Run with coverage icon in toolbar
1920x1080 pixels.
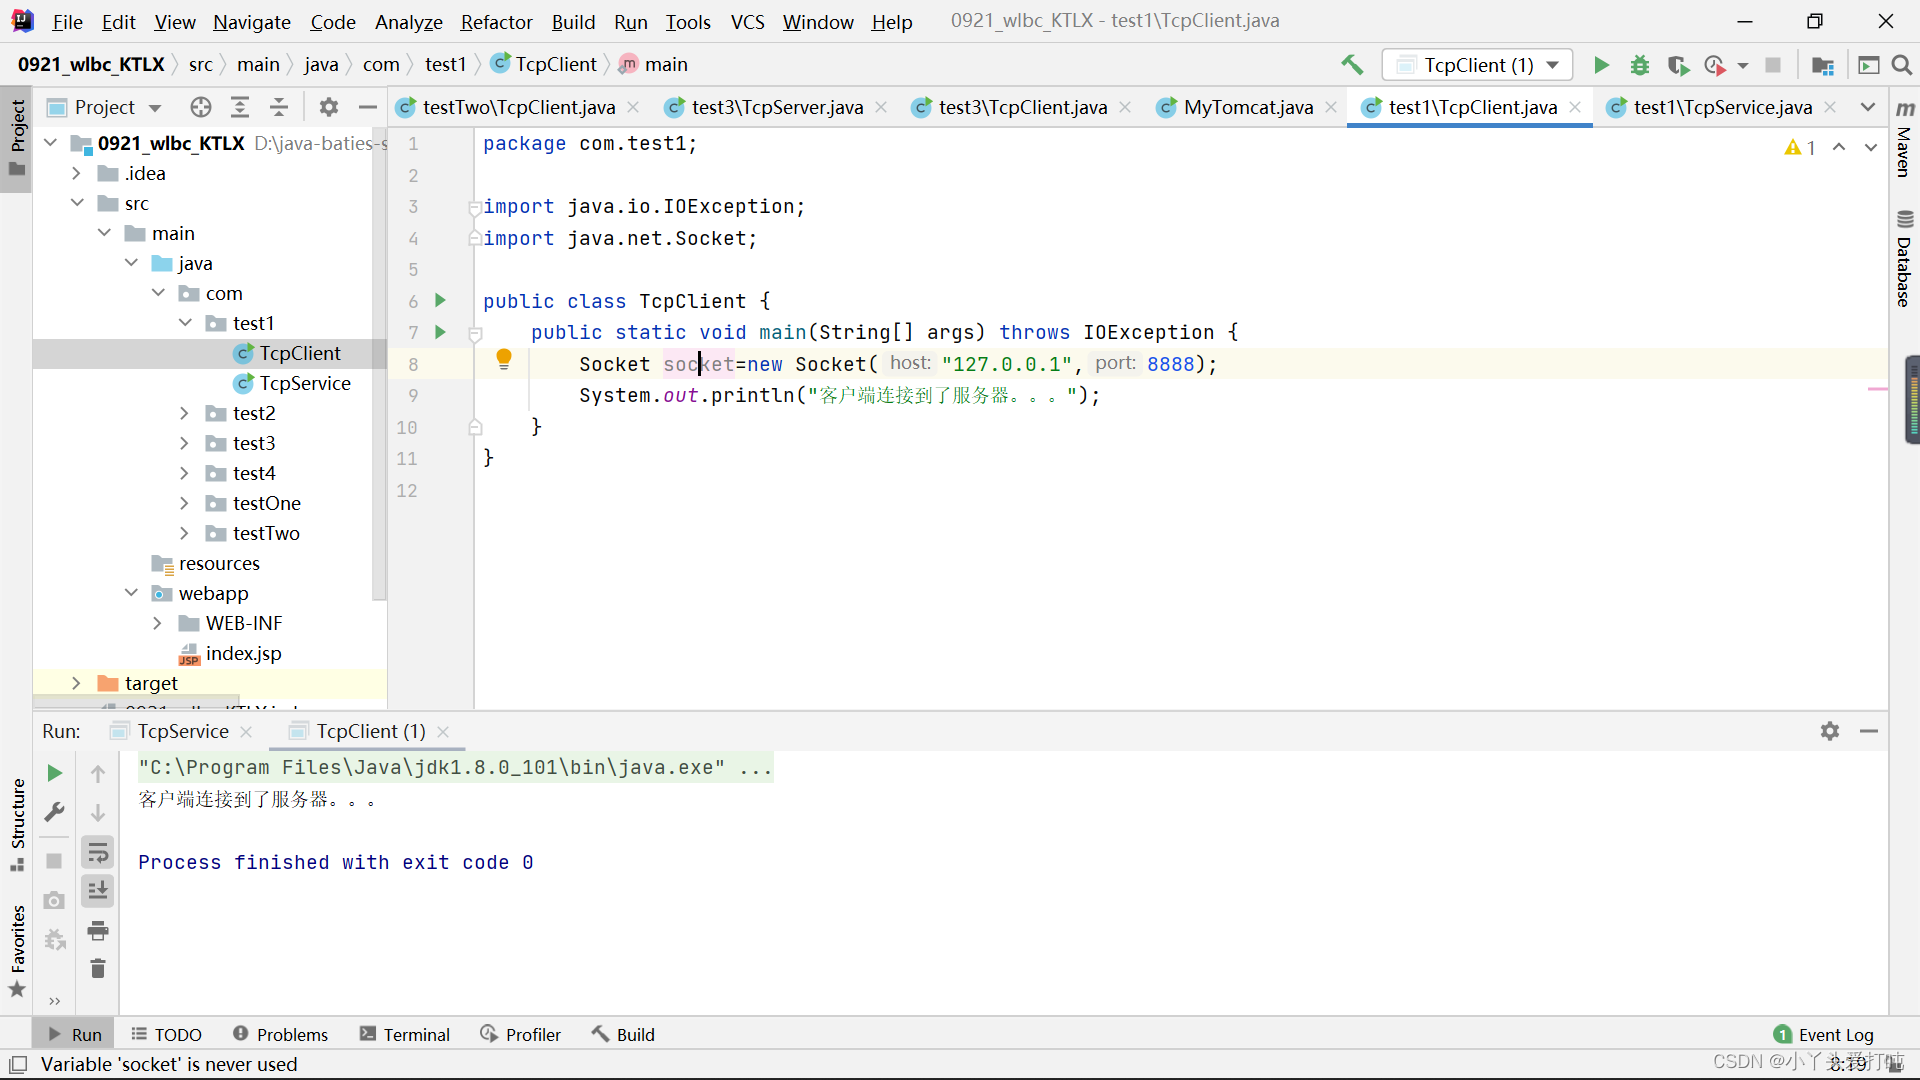pos(1678,65)
